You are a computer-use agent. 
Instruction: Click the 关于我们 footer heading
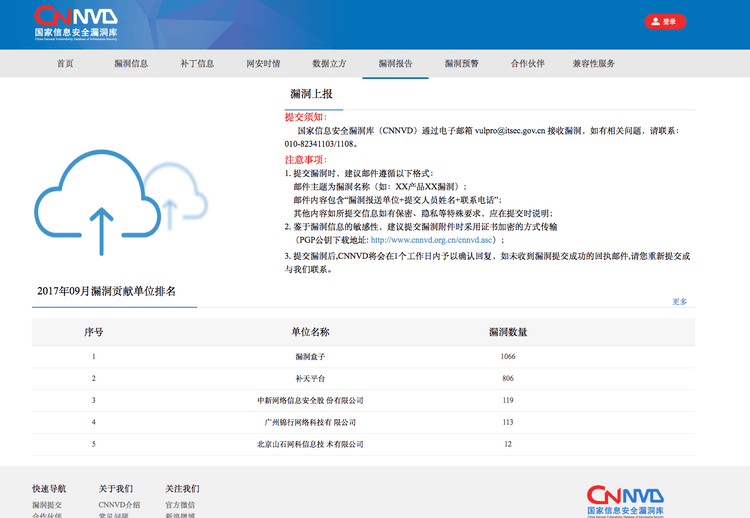(116, 489)
